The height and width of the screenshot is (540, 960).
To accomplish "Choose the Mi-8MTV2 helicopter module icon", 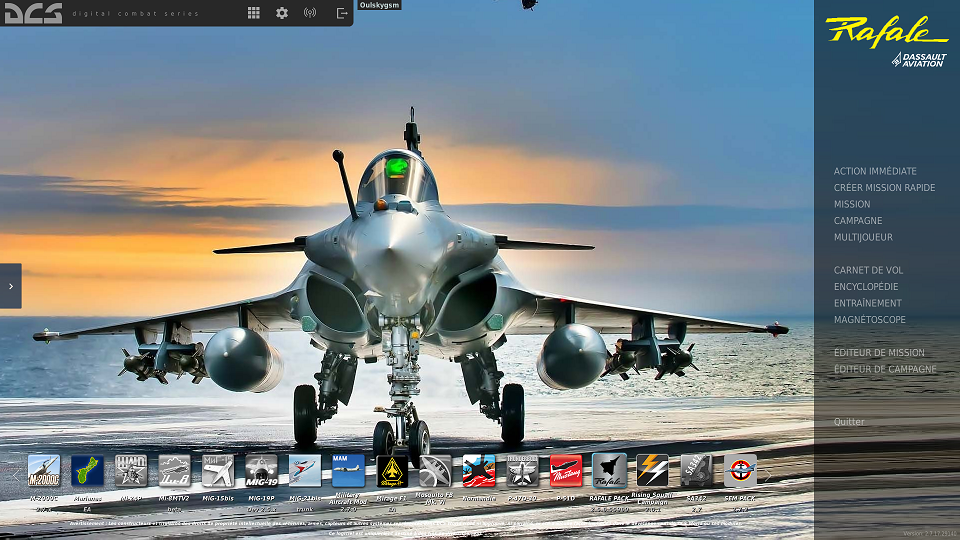I will (174, 471).
